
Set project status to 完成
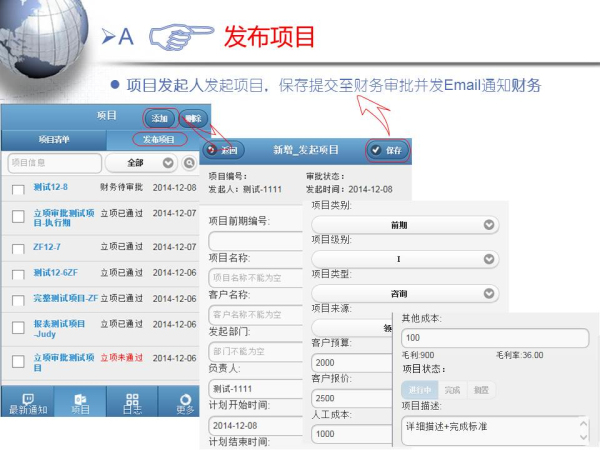point(452,390)
